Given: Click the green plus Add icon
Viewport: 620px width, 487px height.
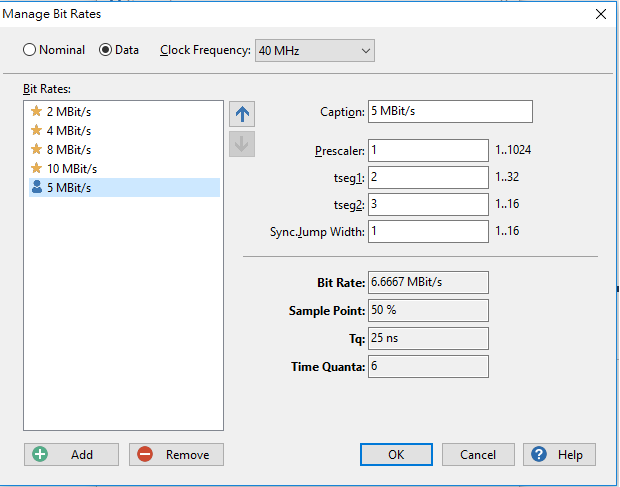Looking at the screenshot, I should (x=40, y=454).
